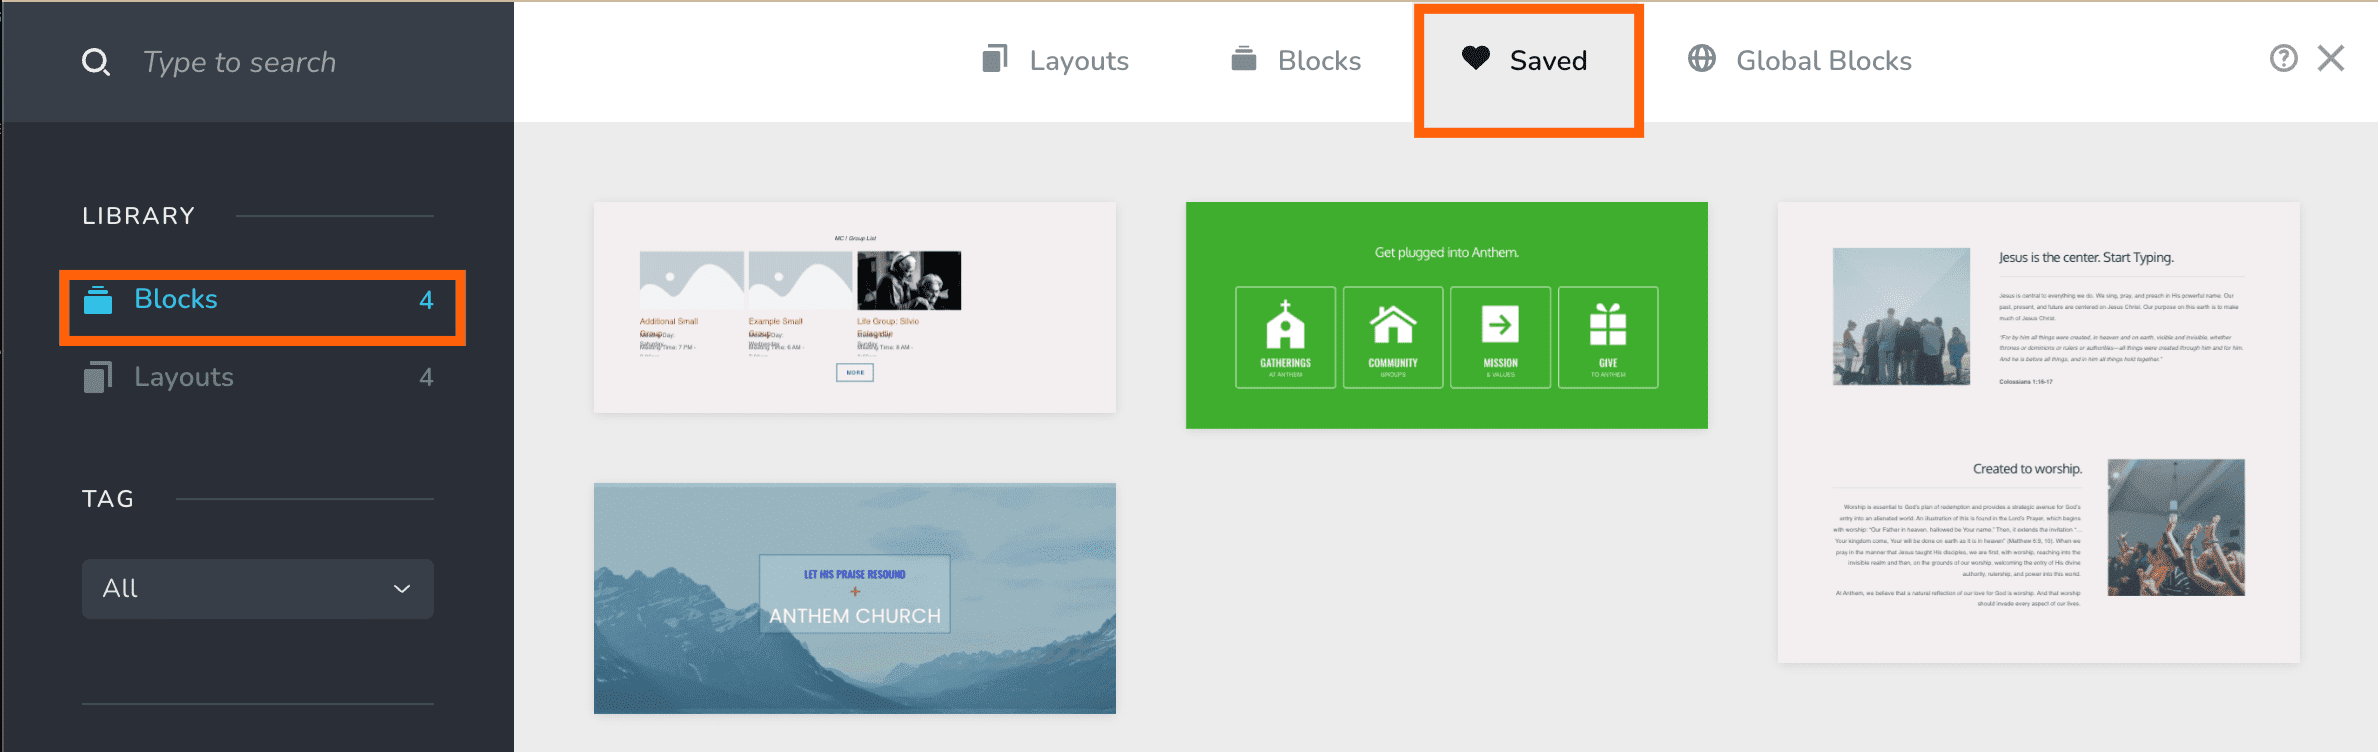This screenshot has width=2378, height=752.
Task: Choose the Anthem Church mountain block
Action: click(855, 598)
